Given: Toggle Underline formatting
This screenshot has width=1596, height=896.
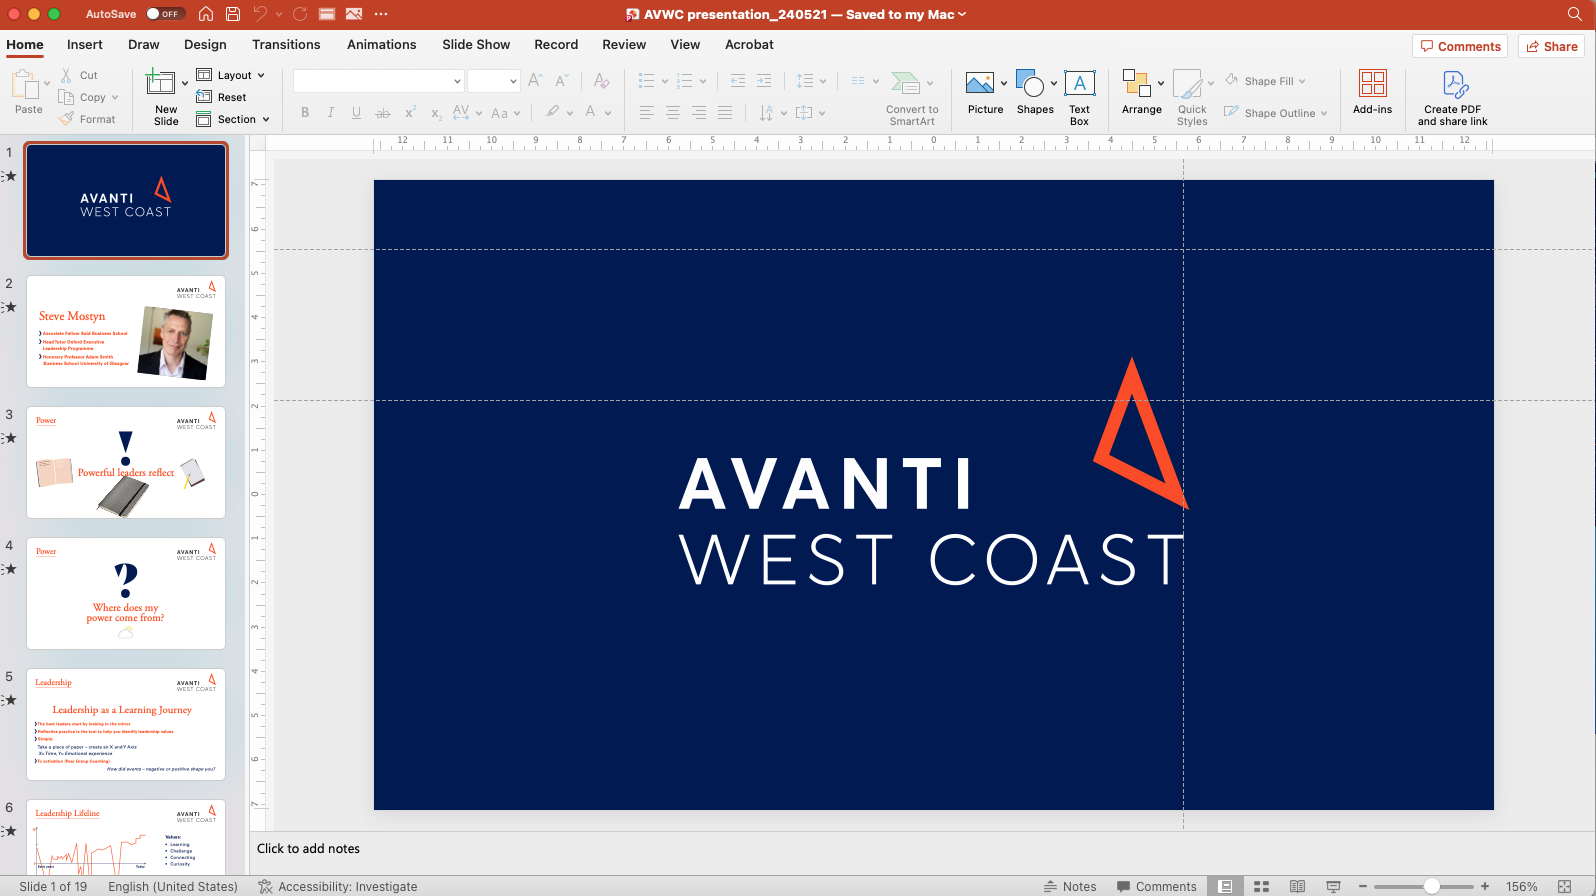Looking at the screenshot, I should (356, 113).
